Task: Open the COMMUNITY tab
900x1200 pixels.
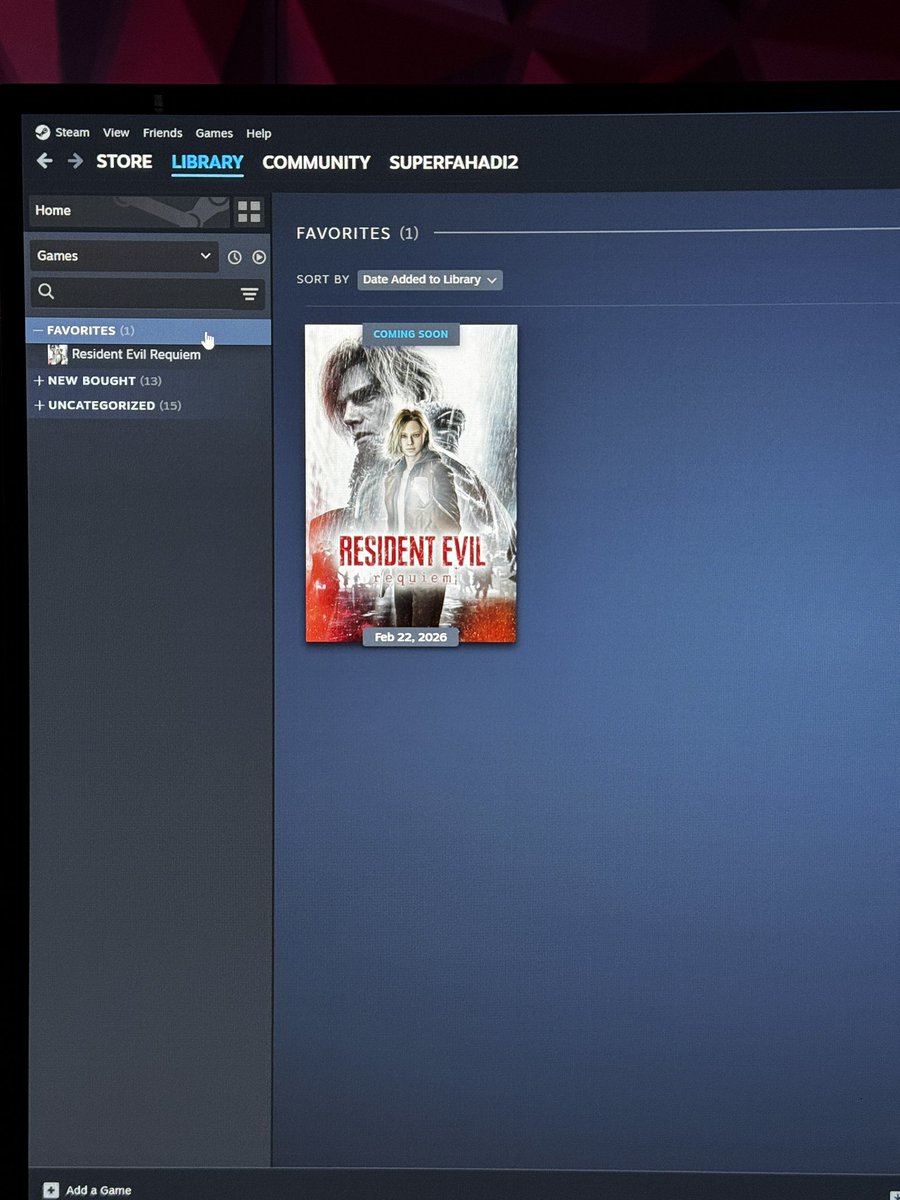Action: [x=316, y=162]
